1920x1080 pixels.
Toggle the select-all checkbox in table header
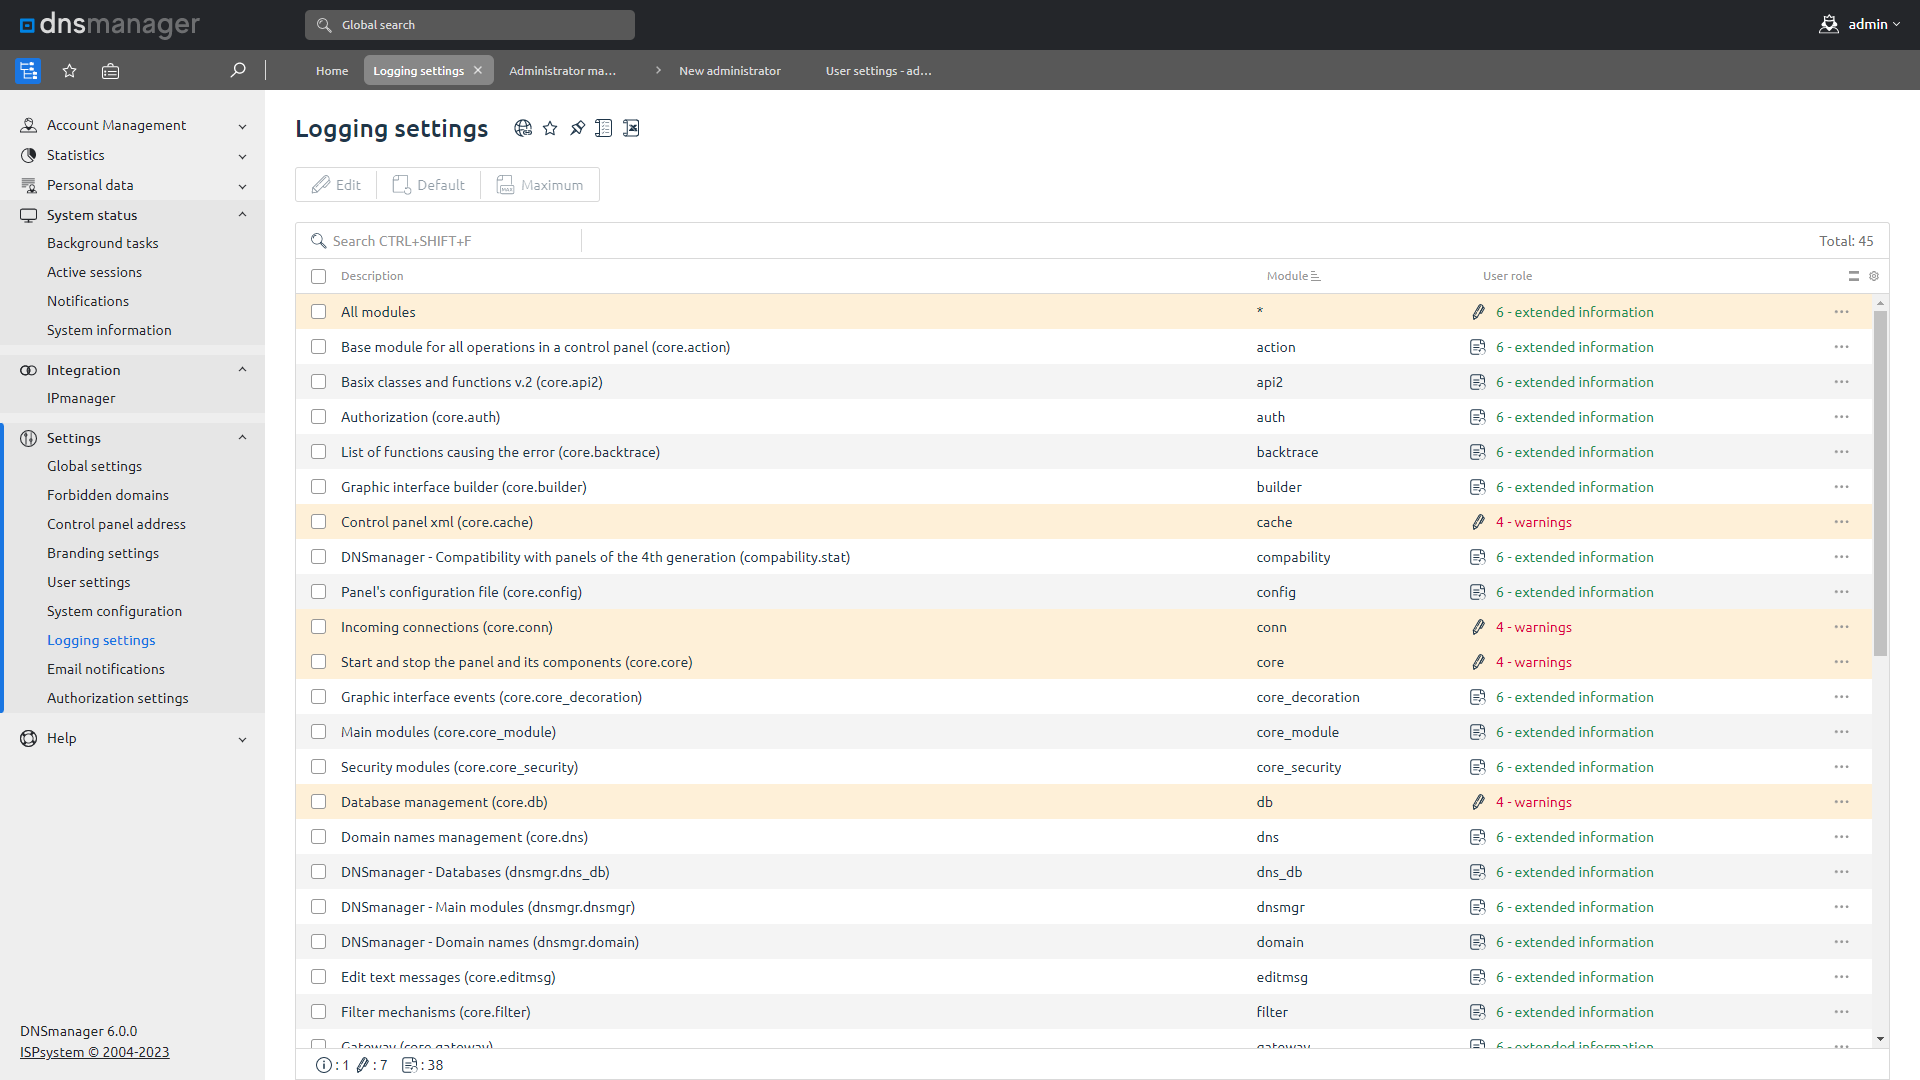318,276
